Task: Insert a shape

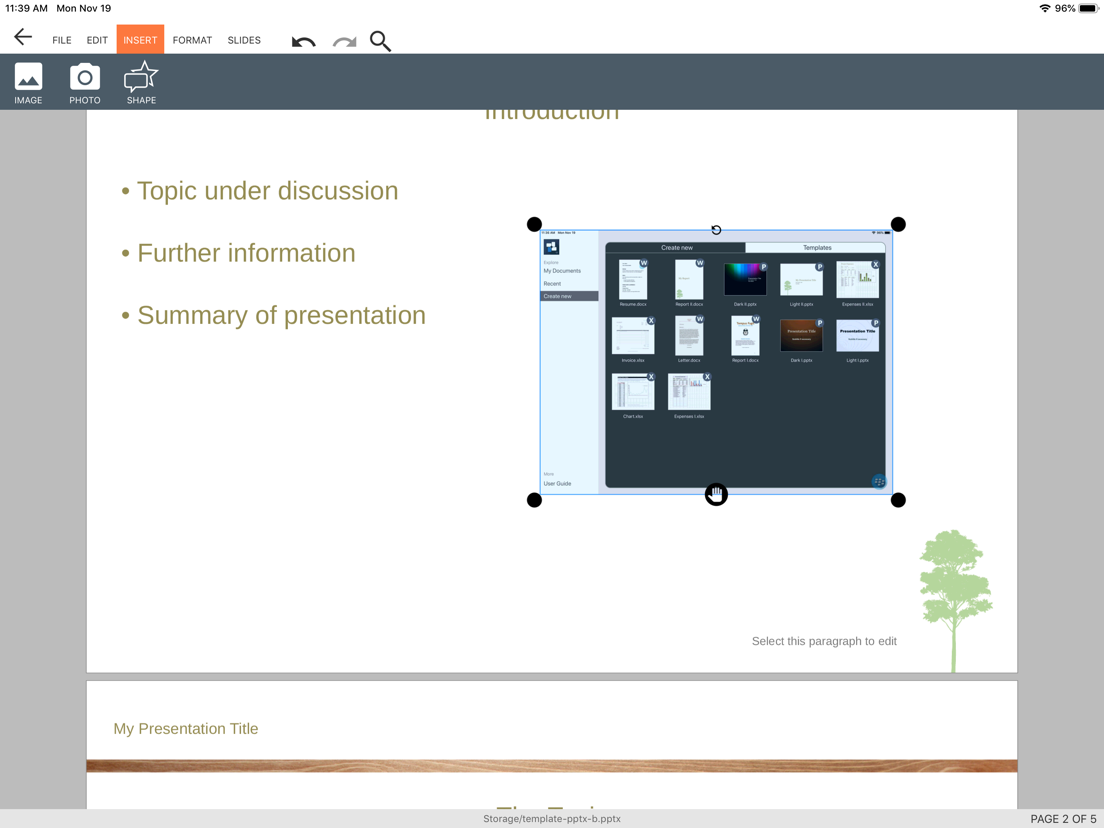Action: click(x=142, y=83)
